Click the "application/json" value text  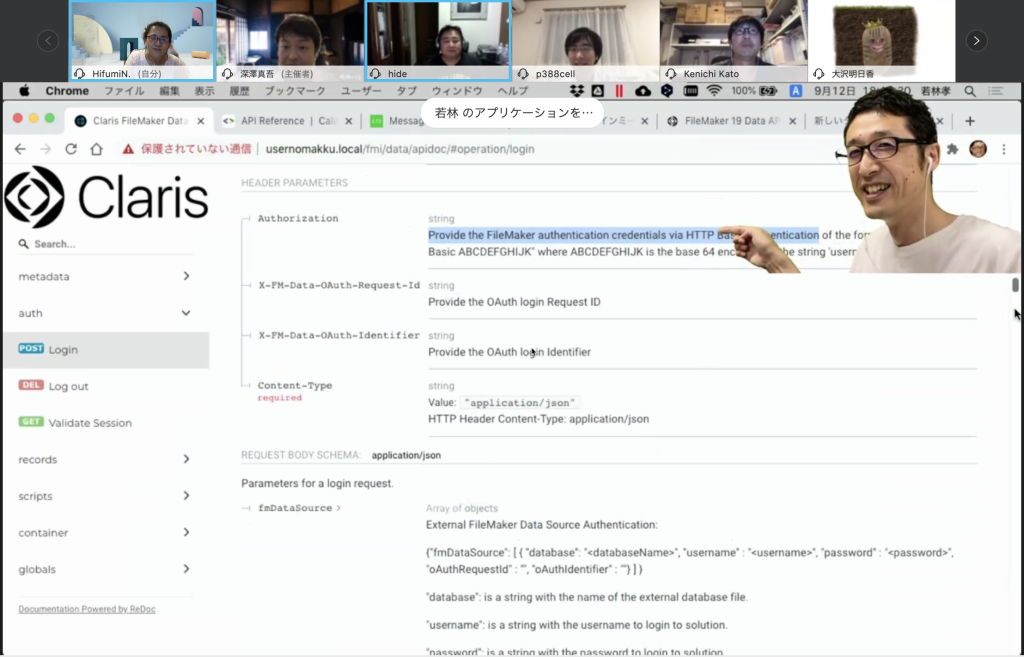(x=520, y=402)
